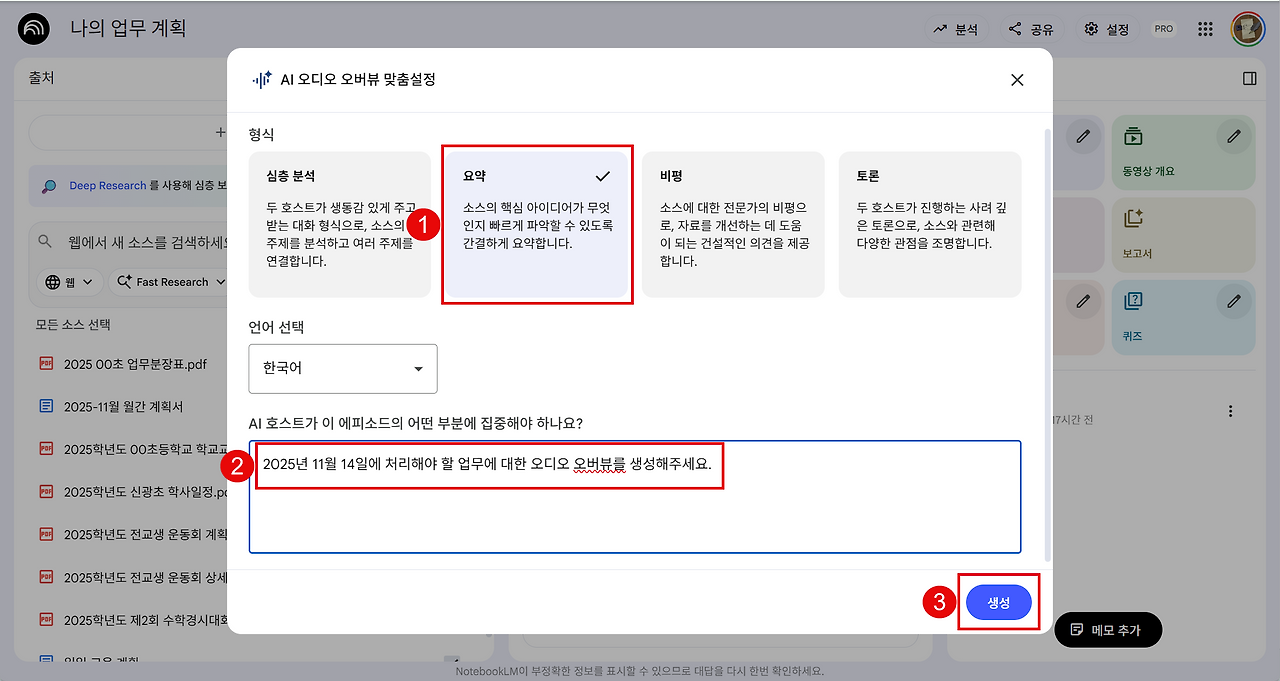The width and height of the screenshot is (1280, 681).
Task: Select the 요약 format card
Action: pyautogui.click(x=537, y=224)
